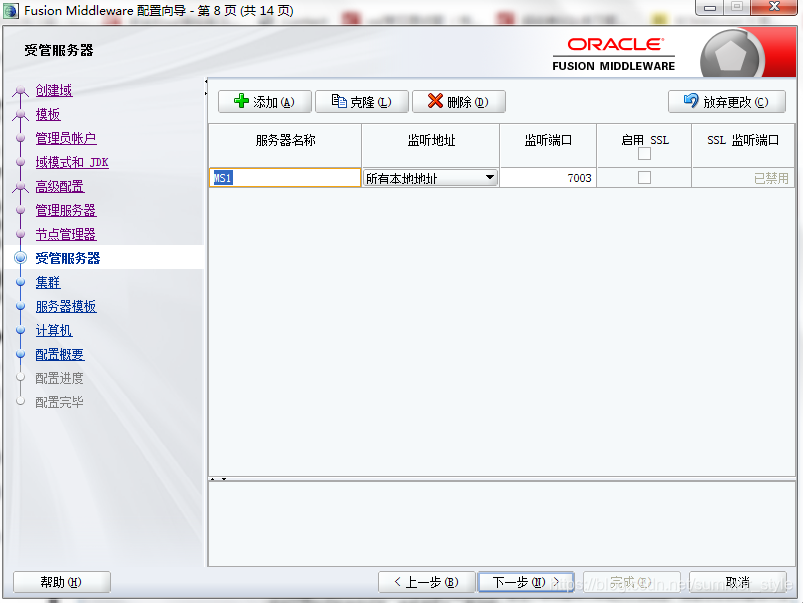This screenshot has height=603, width=803.
Task: Click listen port cell 7003
Action: click(x=548, y=178)
